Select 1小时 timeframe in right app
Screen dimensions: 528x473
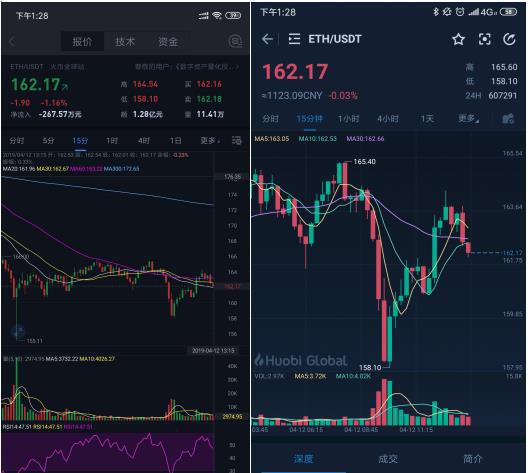pos(349,119)
